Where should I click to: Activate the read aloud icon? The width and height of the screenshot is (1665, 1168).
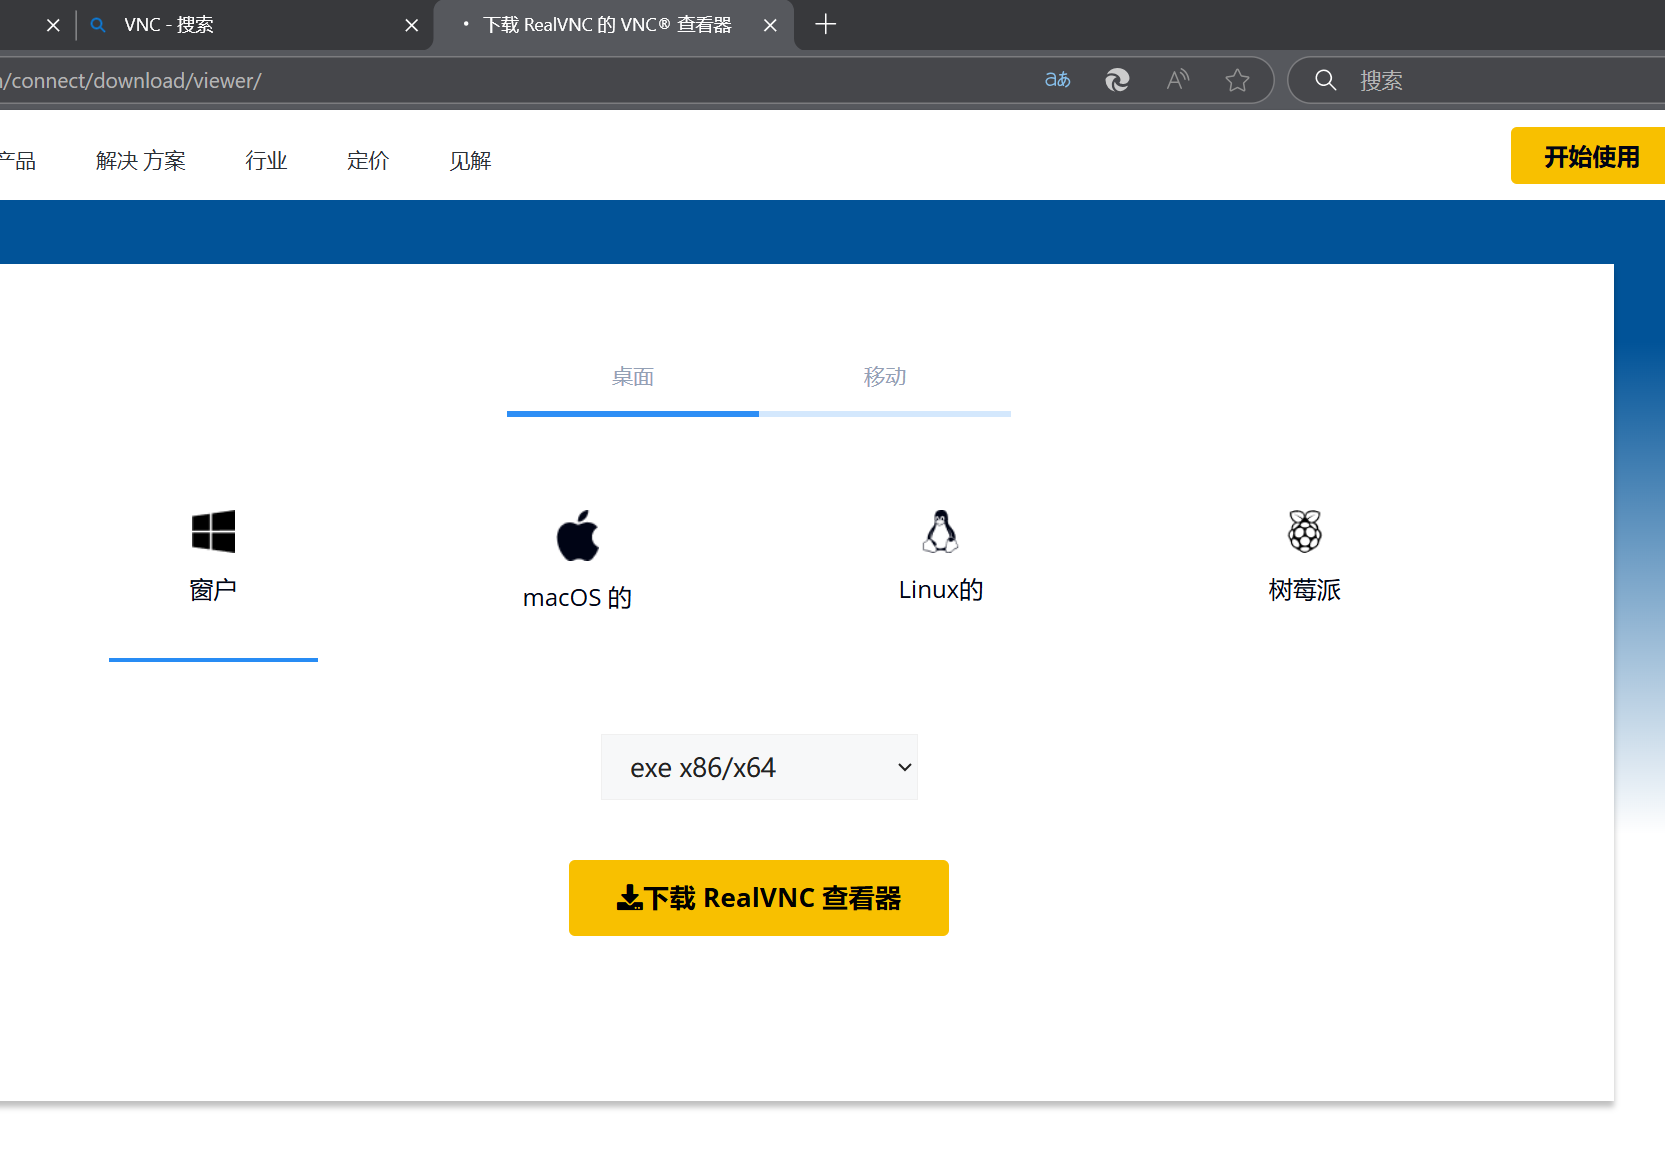click(x=1178, y=80)
